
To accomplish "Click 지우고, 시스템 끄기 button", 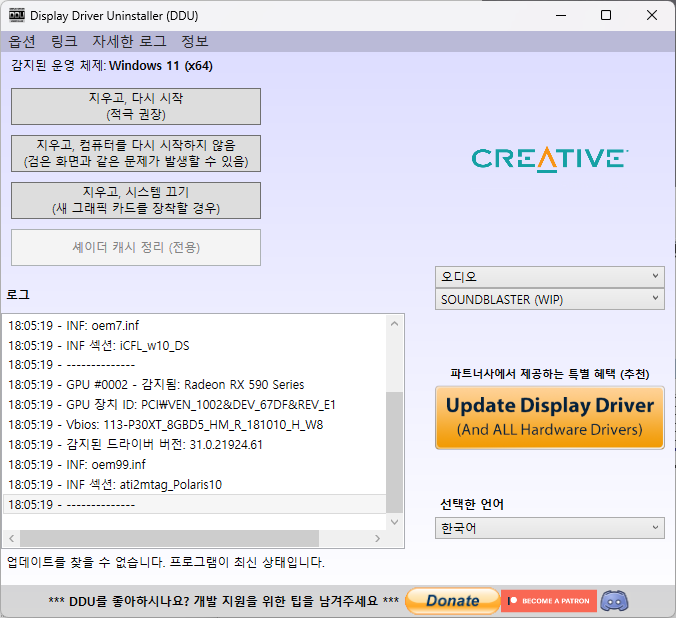I will (x=136, y=201).
